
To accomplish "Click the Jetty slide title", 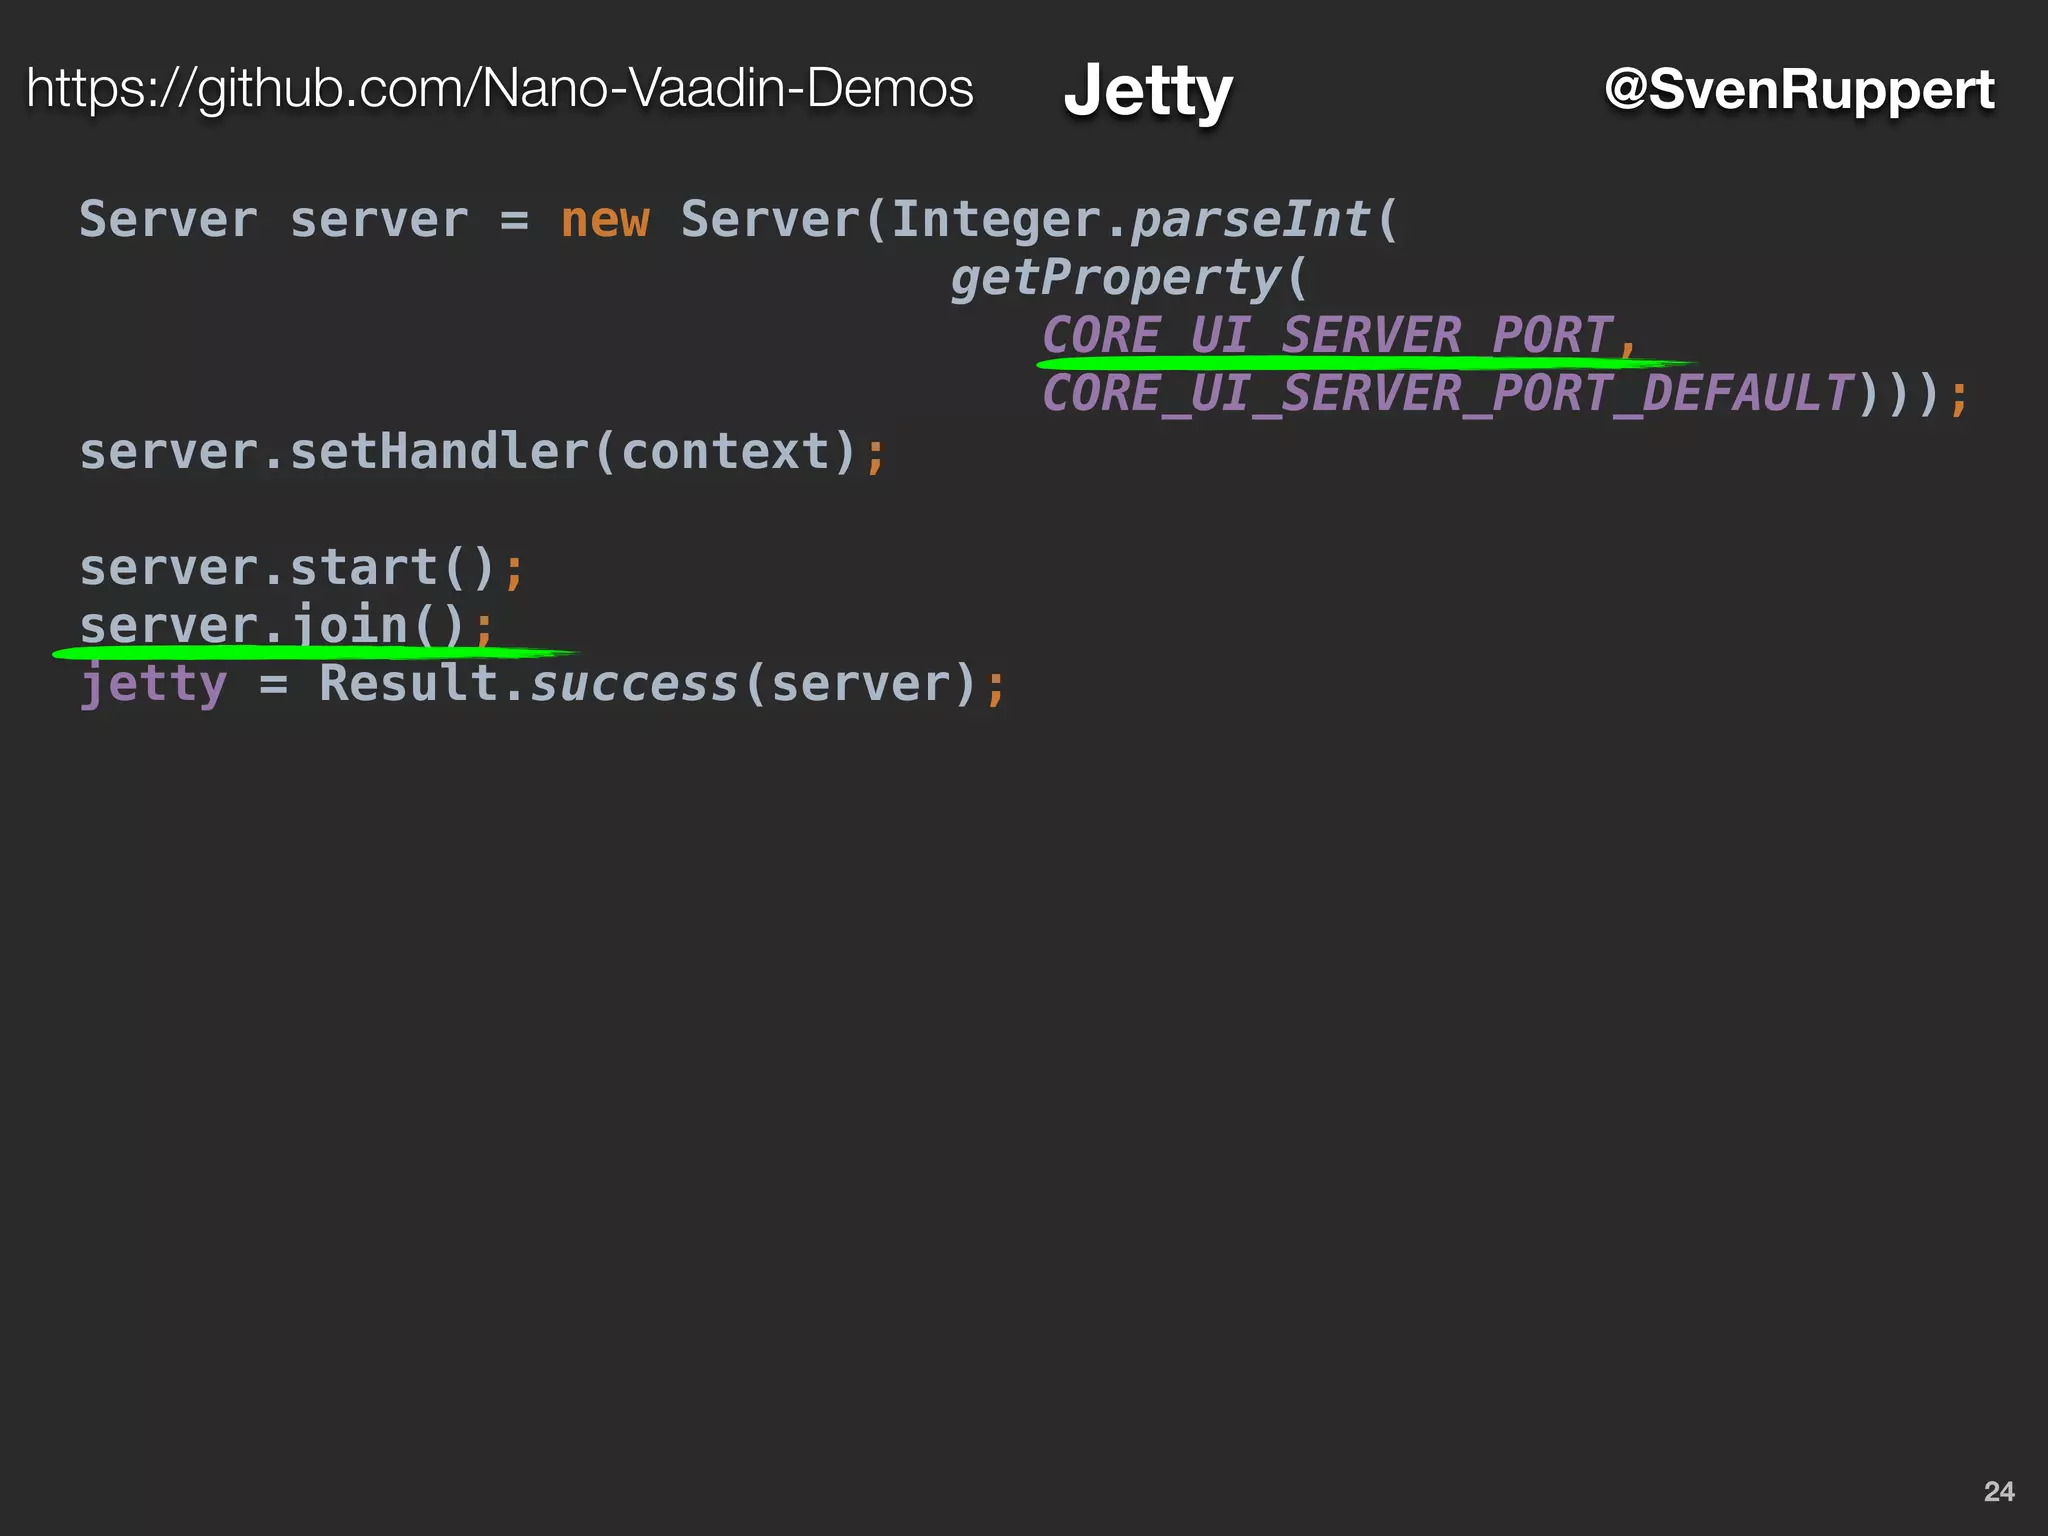I will coord(1147,90).
